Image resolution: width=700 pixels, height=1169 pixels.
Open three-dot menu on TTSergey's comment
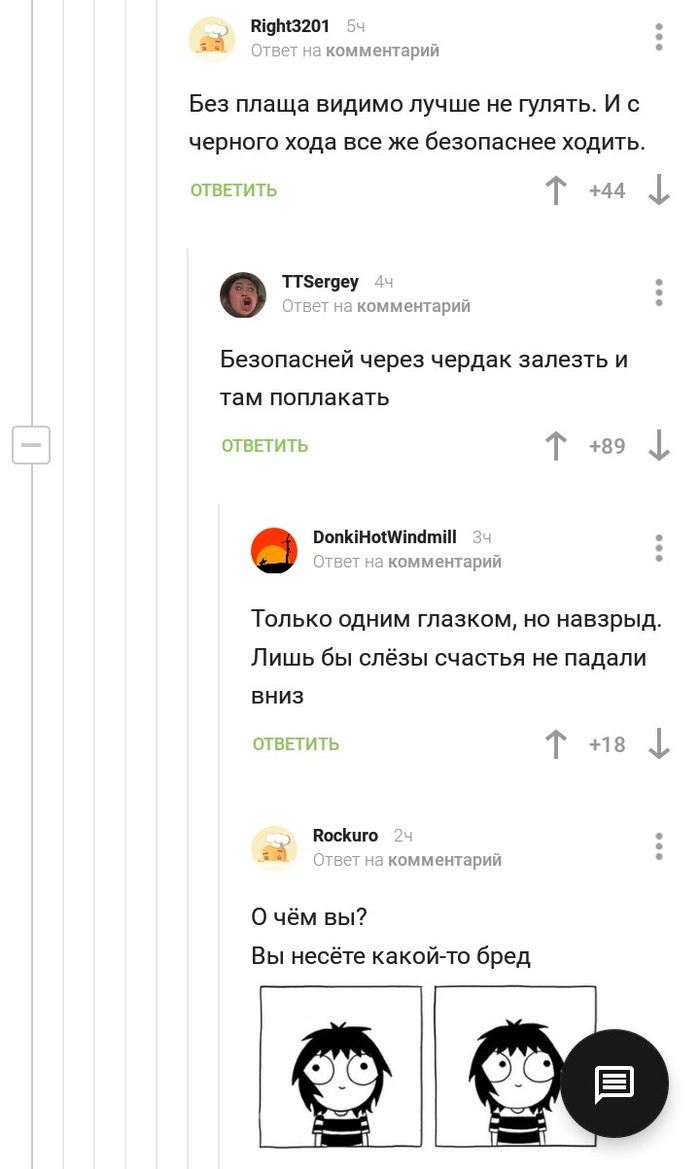tap(659, 293)
